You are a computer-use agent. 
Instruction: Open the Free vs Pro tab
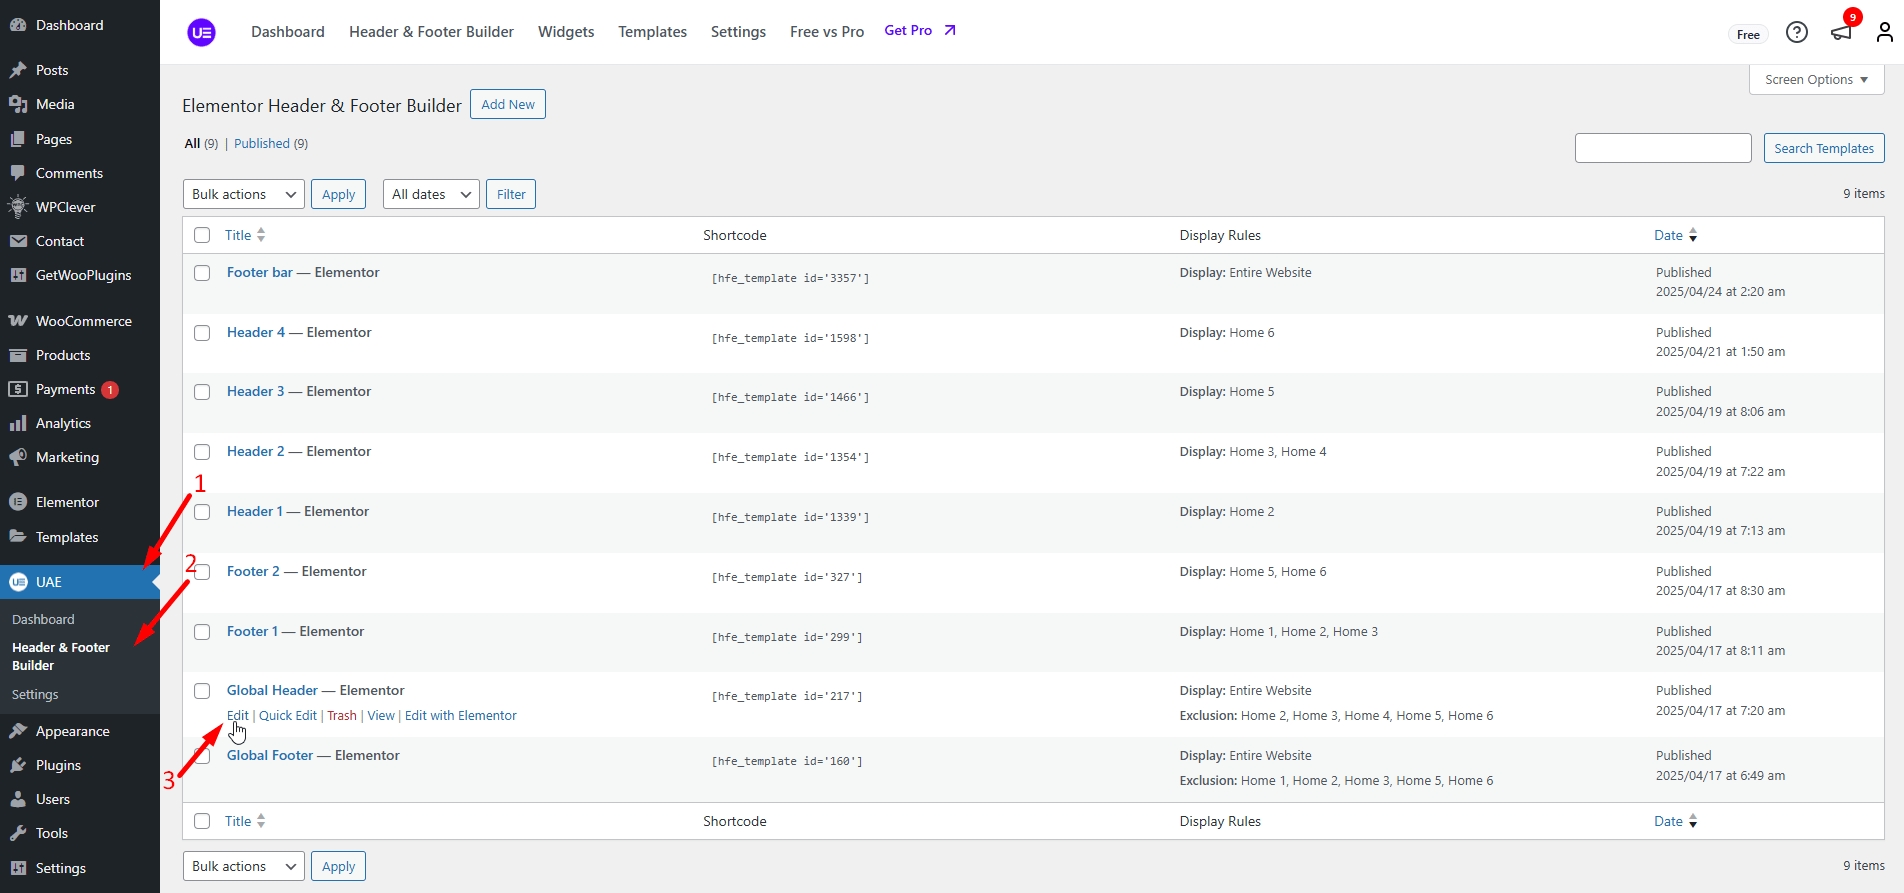pyautogui.click(x=826, y=32)
